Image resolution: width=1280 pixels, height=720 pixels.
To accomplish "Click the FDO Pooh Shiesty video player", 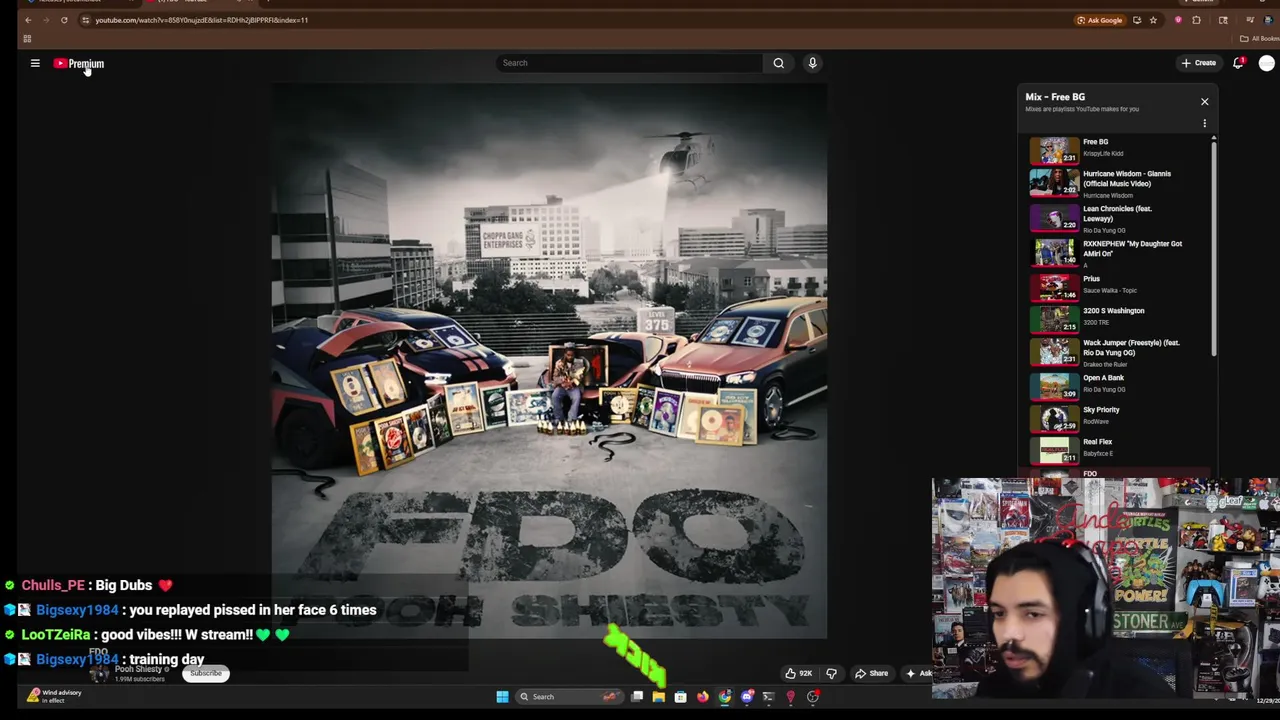I will [549, 361].
